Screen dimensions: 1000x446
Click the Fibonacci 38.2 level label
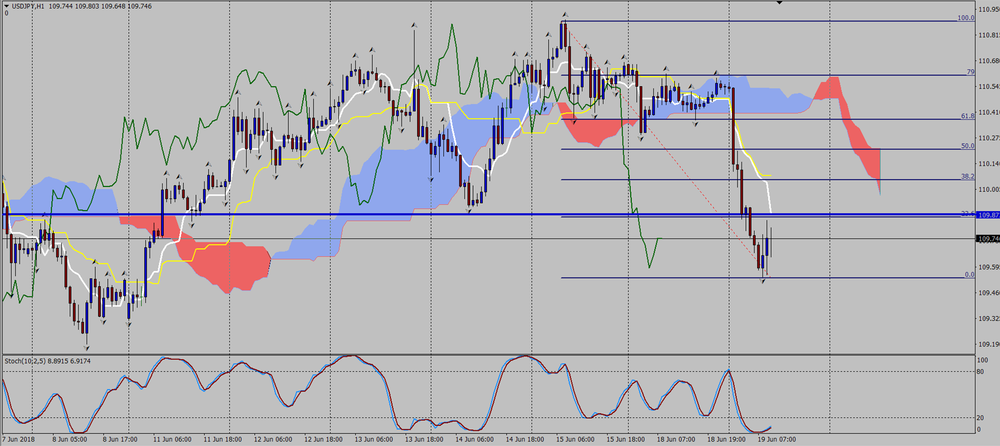pos(967,176)
